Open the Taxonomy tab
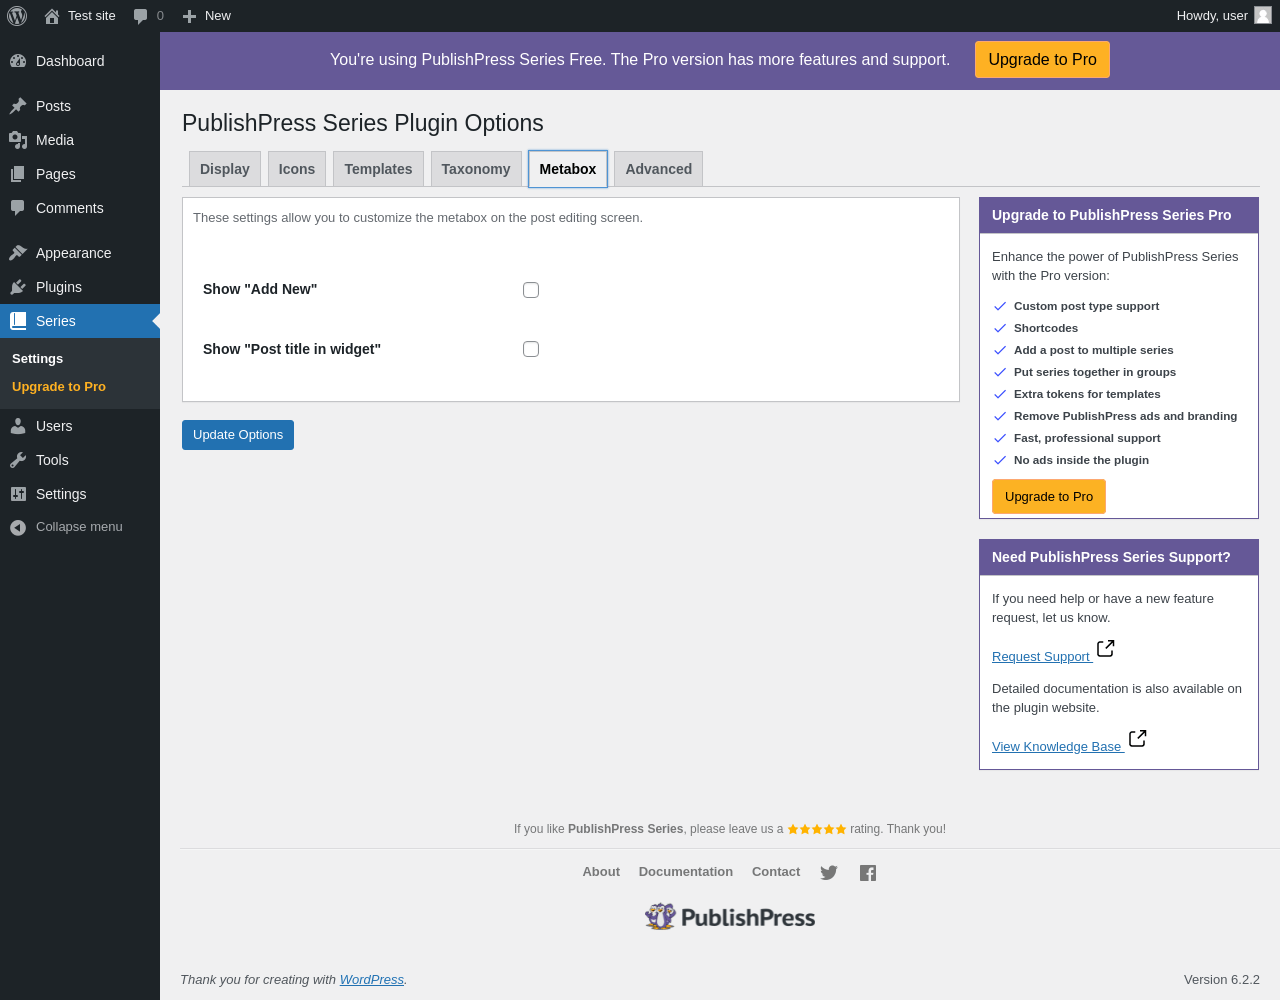The height and width of the screenshot is (1000, 1280). [x=476, y=169]
